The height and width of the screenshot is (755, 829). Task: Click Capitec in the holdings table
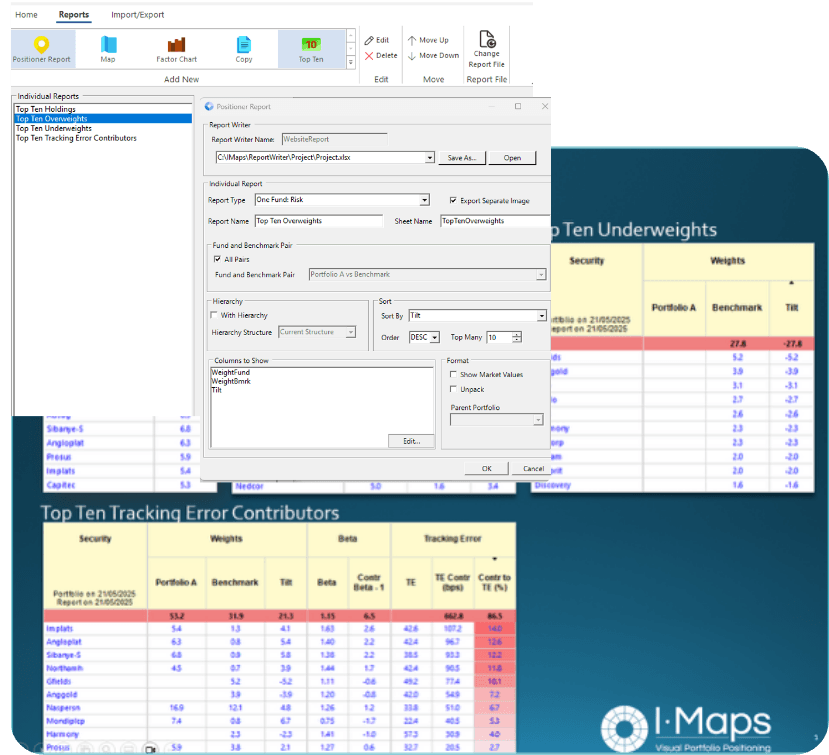61,485
